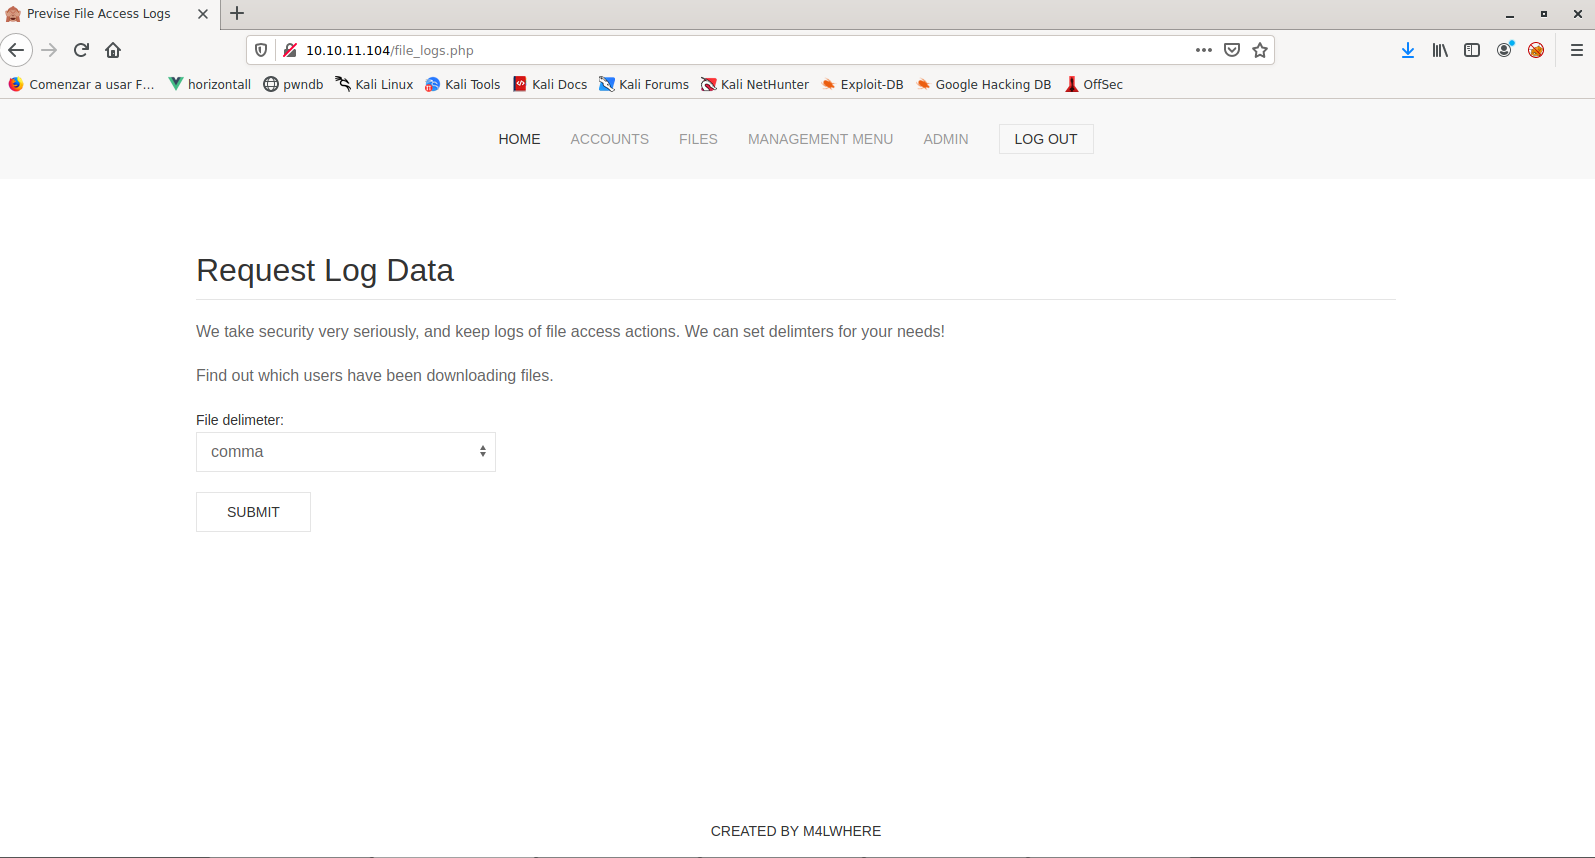Image resolution: width=1595 pixels, height=858 pixels.
Task: Open the FILES navigation item
Action: point(698,139)
